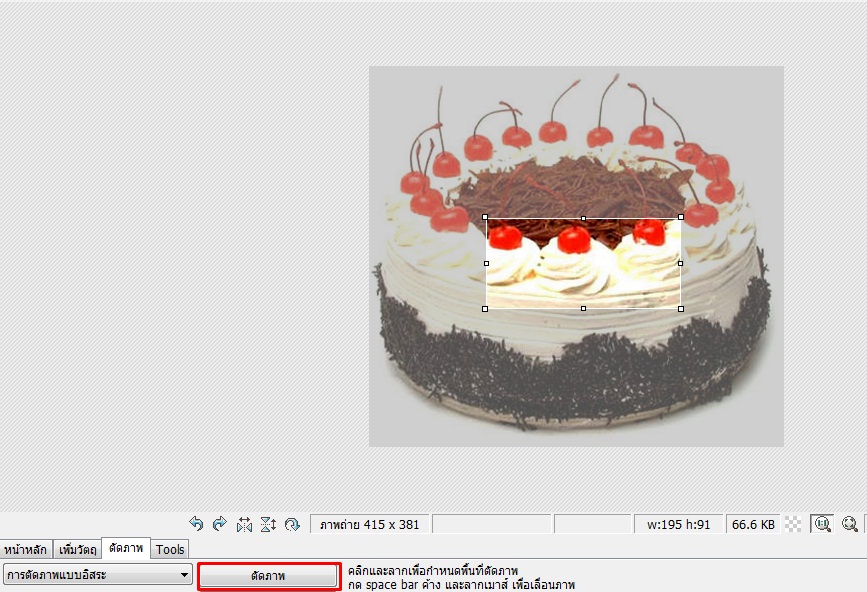Select the ตัดภาพ tab

tap(126, 548)
